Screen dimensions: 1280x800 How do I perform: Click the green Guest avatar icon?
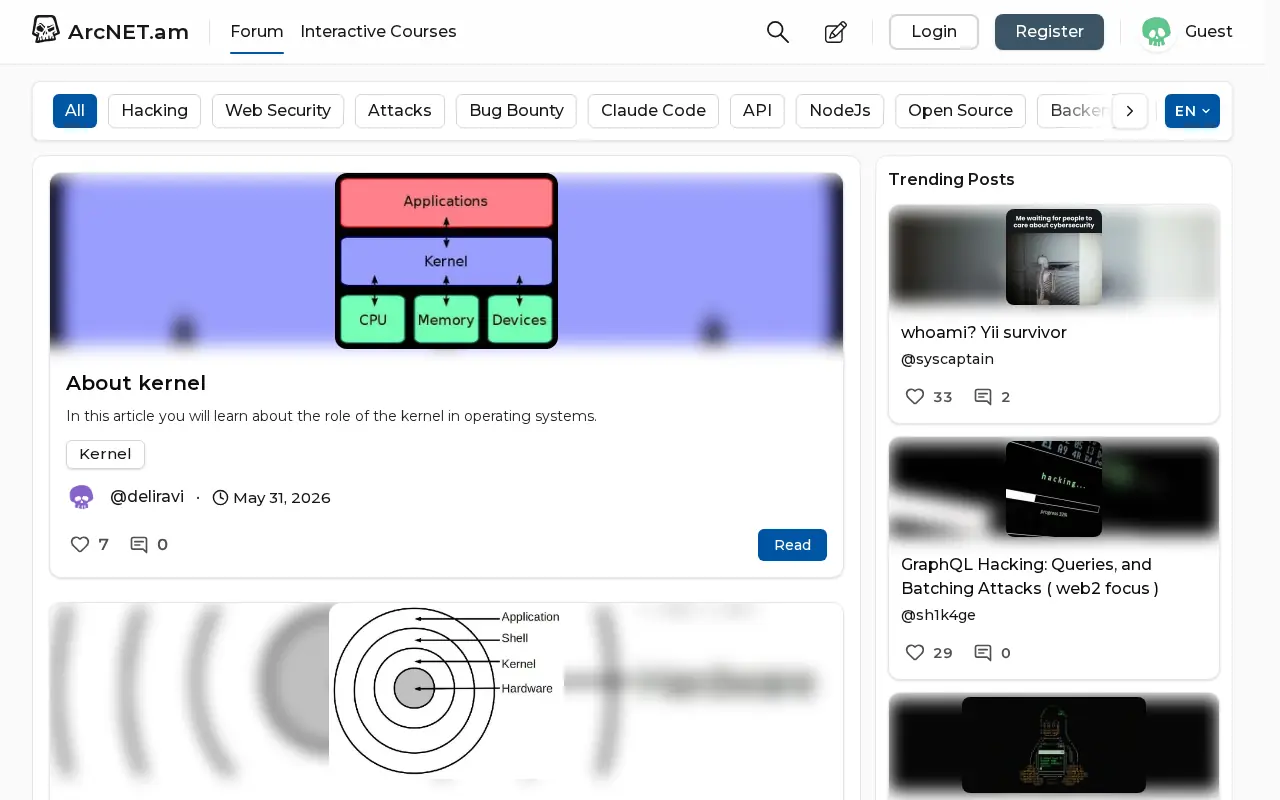[x=1156, y=32]
